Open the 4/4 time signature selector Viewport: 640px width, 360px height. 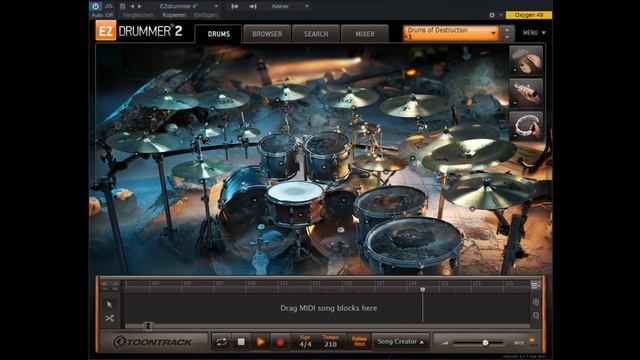click(x=305, y=342)
